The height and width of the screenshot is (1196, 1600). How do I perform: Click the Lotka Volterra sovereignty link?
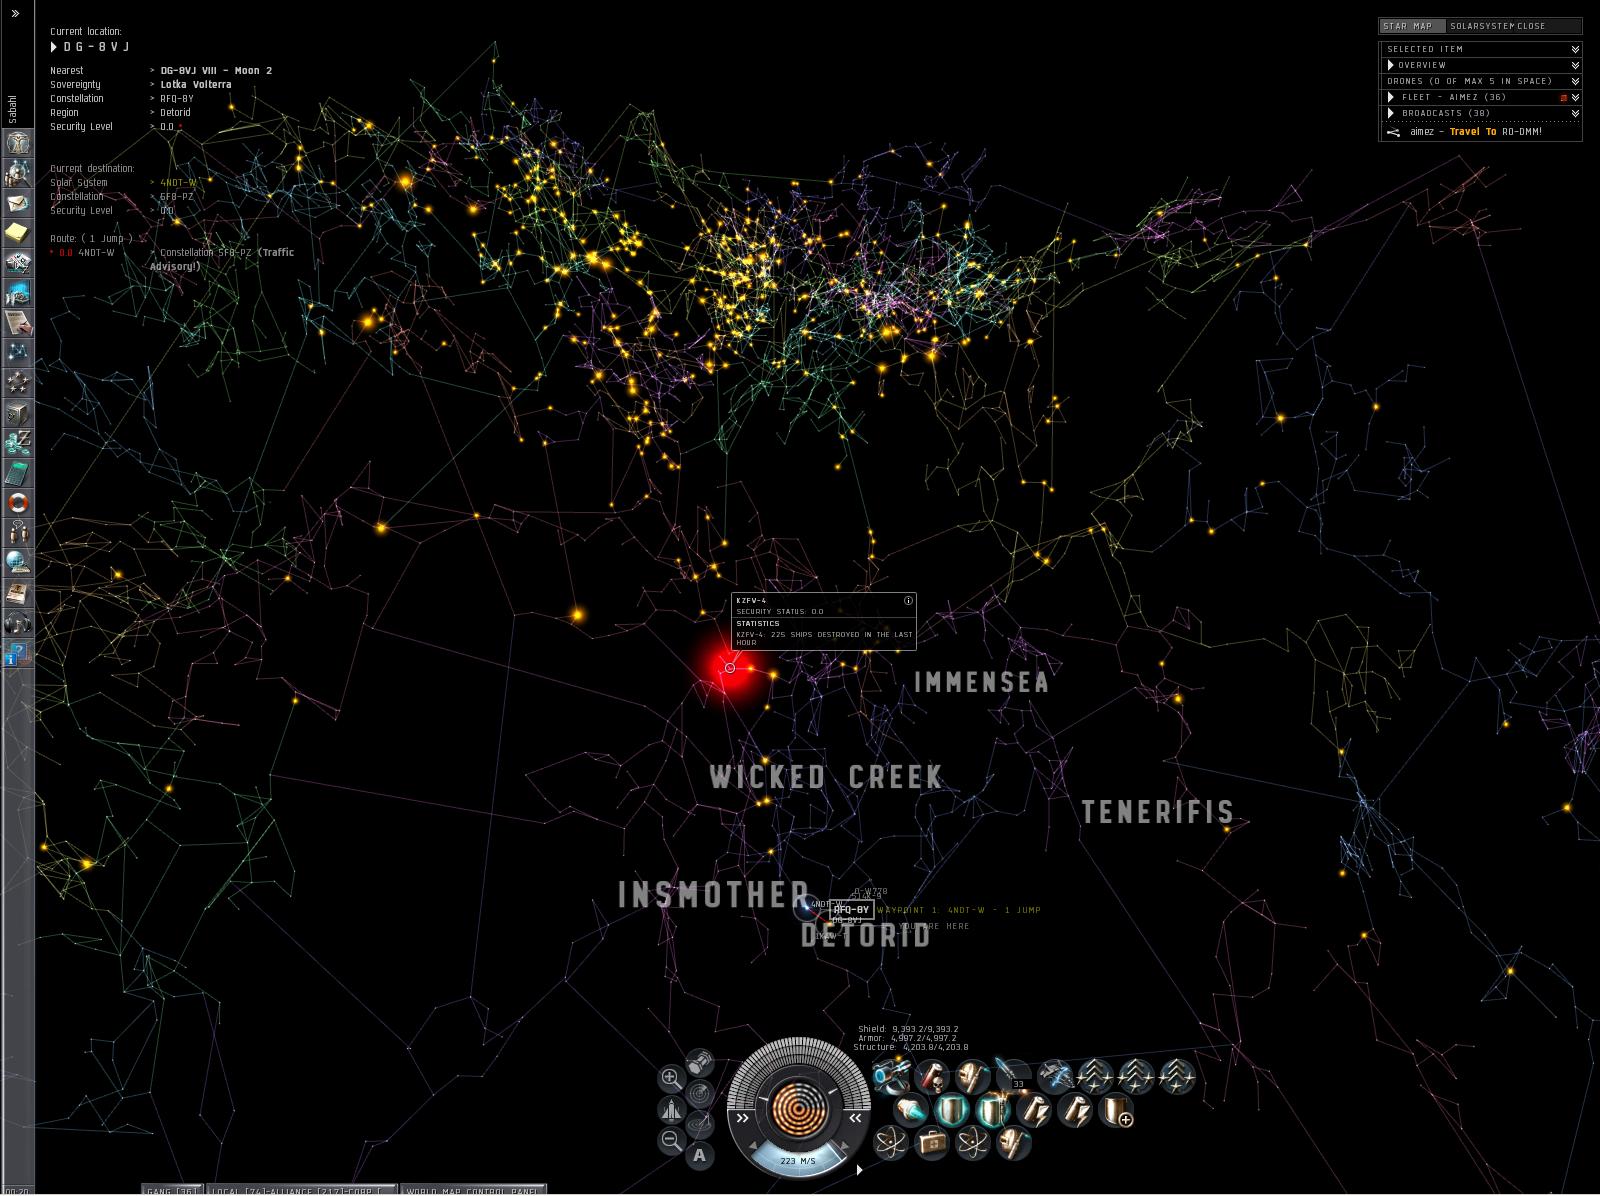pos(196,85)
